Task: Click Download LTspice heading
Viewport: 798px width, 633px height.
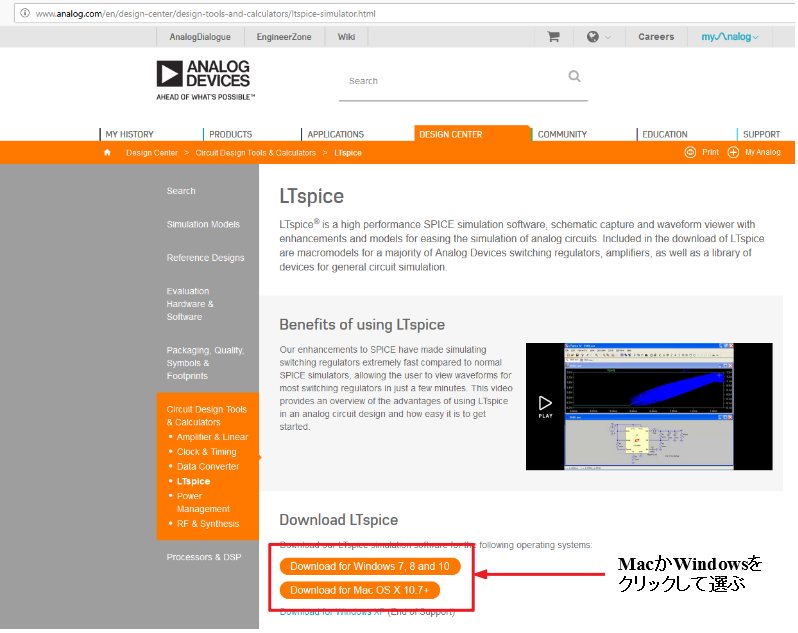Action: (x=338, y=520)
